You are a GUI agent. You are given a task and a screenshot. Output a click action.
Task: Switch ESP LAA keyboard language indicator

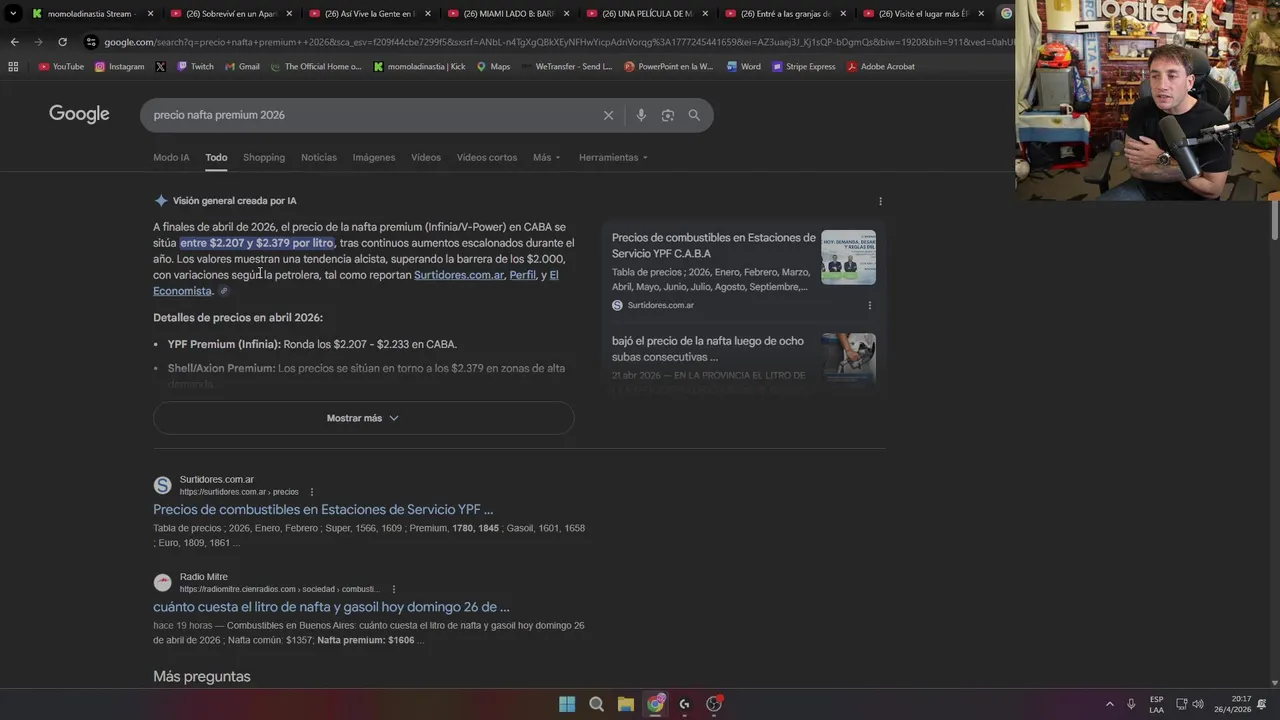click(x=1156, y=704)
